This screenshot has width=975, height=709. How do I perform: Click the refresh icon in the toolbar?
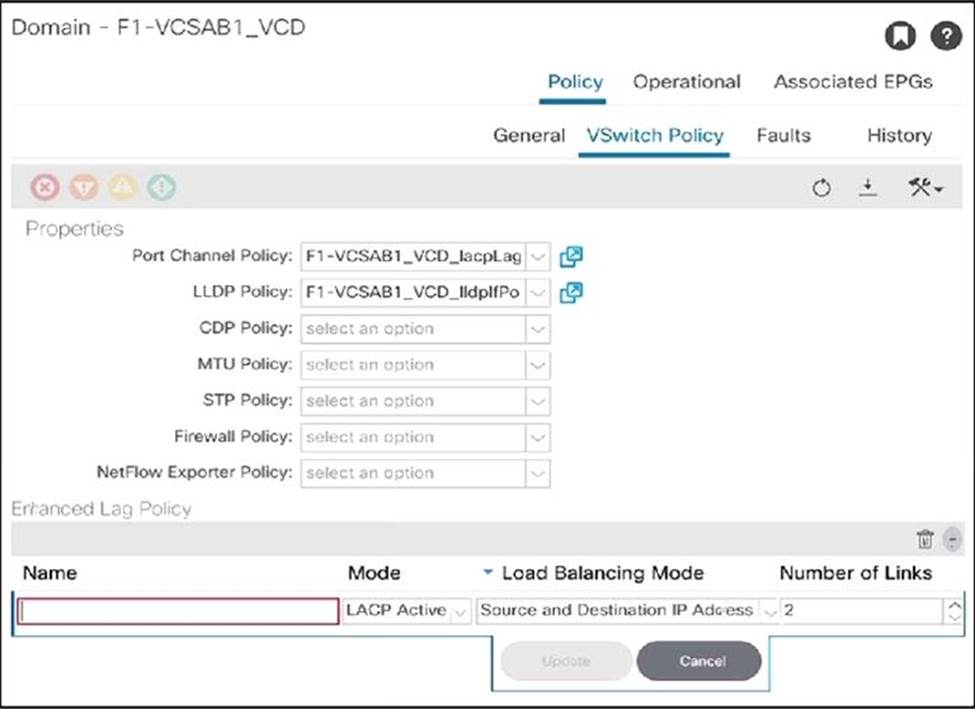(821, 188)
